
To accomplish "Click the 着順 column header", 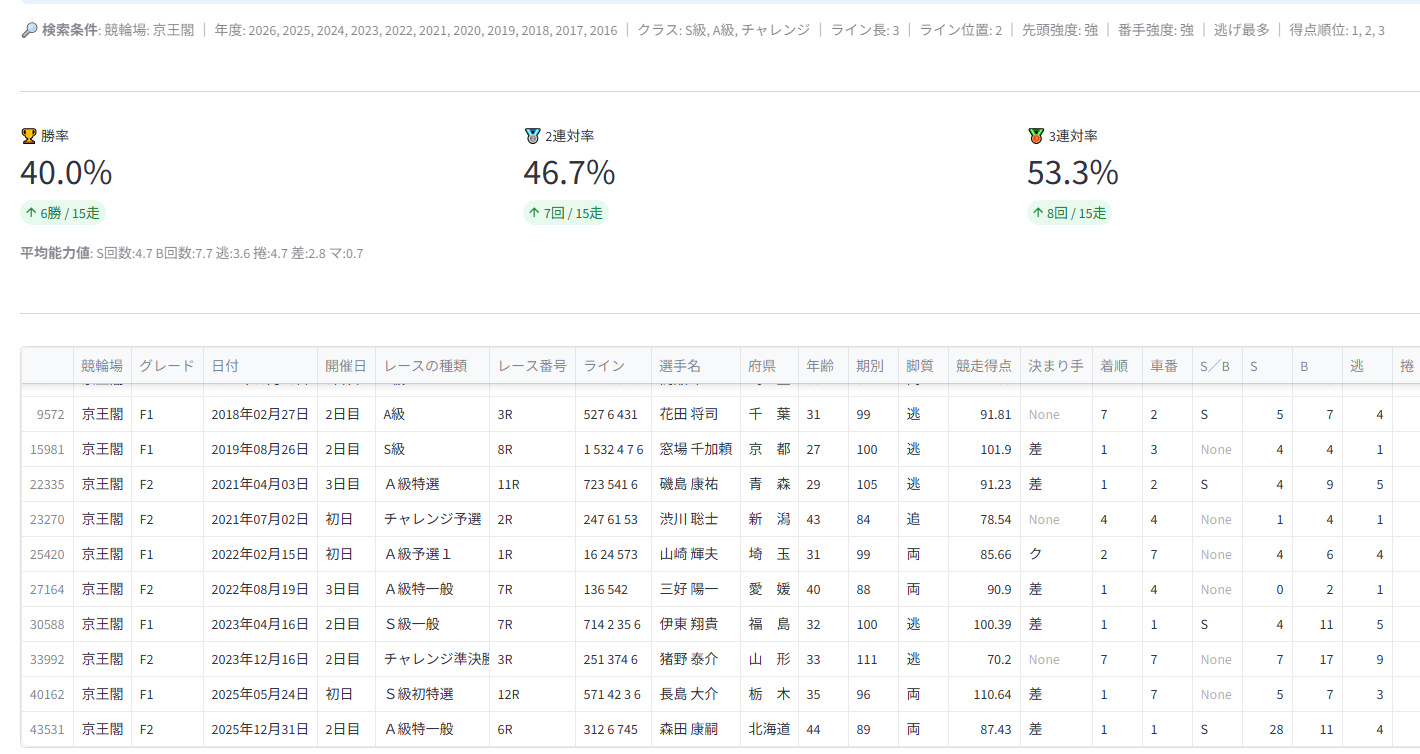I will (x=1114, y=366).
